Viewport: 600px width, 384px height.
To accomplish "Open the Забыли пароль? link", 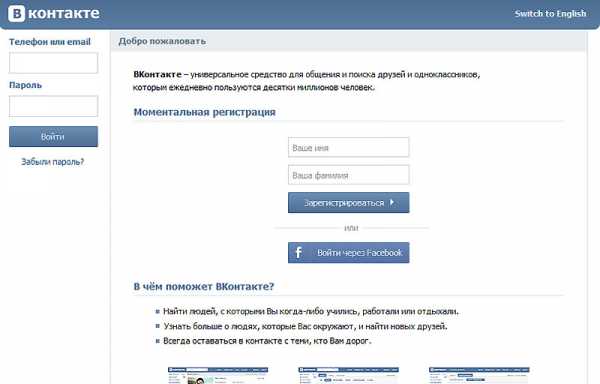I will coord(52,162).
